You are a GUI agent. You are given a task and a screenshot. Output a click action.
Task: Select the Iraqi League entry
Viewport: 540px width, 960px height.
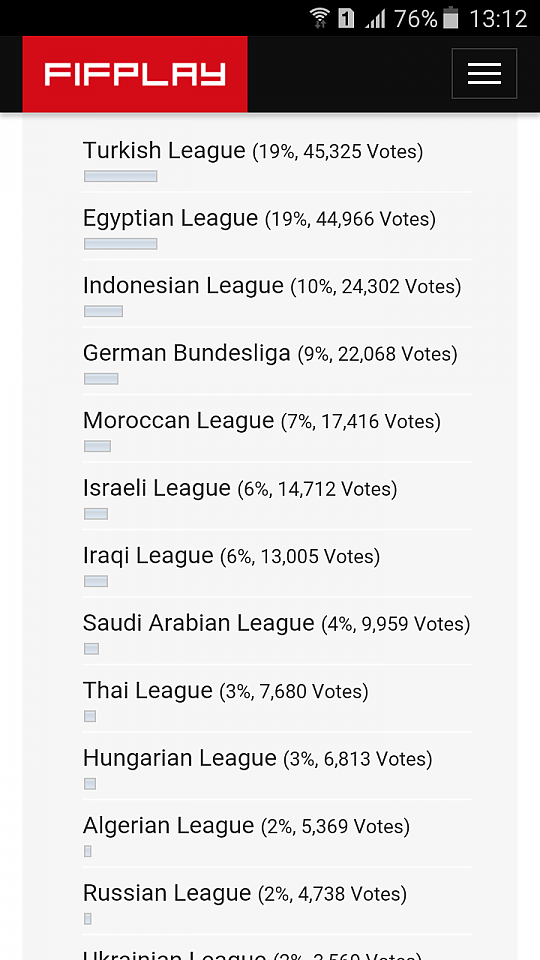[277, 564]
